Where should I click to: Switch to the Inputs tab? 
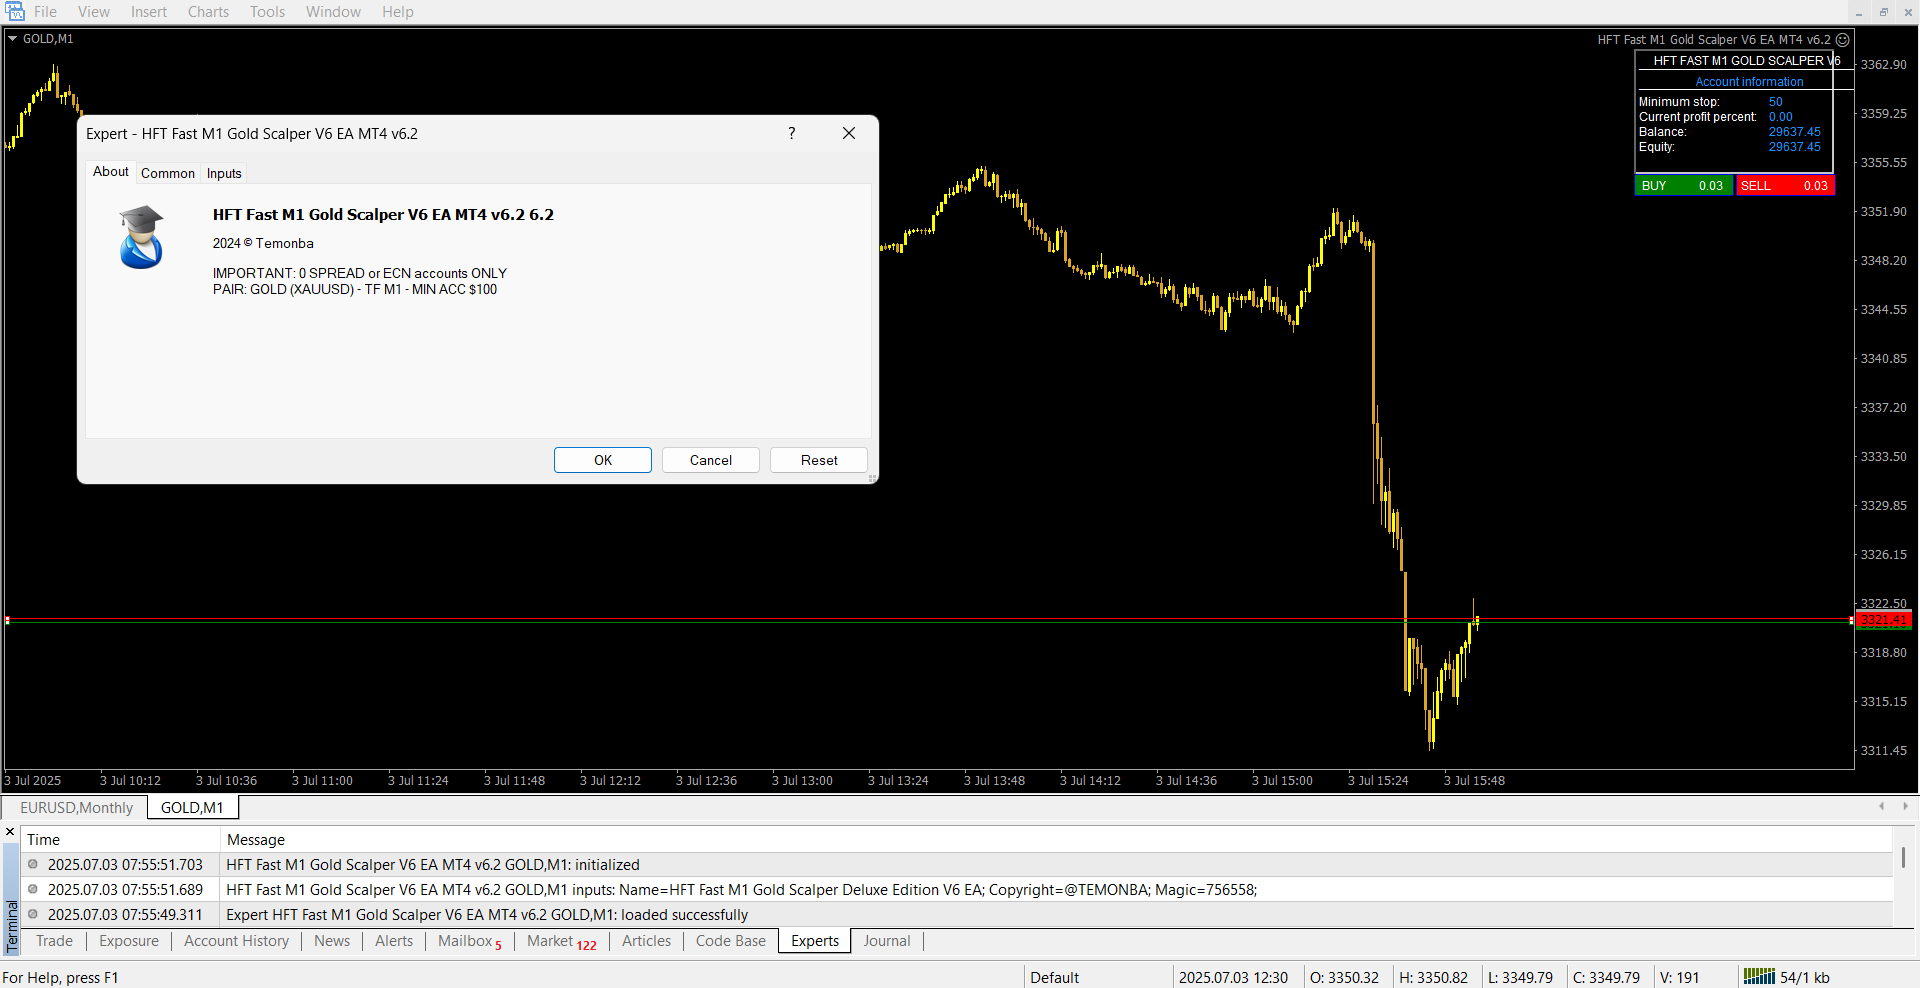coord(224,173)
